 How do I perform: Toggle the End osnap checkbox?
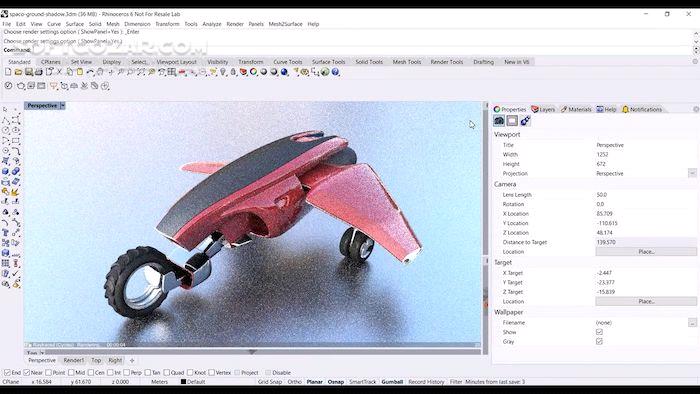(7, 373)
